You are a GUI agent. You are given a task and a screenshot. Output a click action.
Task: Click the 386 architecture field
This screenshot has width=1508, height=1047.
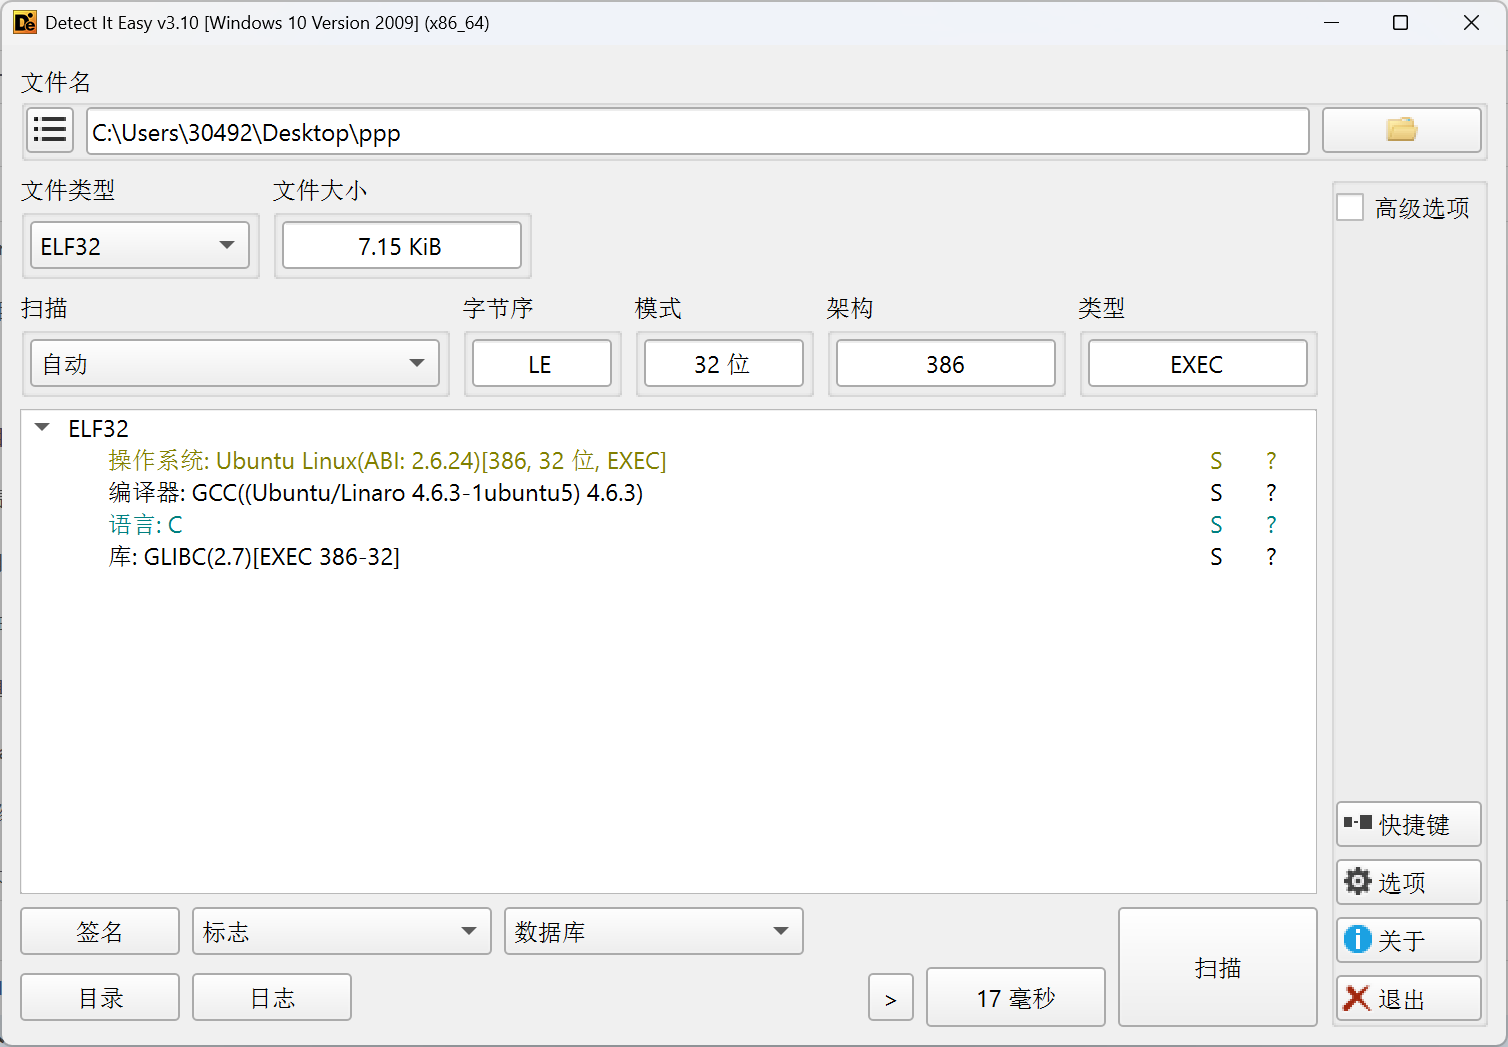tap(946, 364)
